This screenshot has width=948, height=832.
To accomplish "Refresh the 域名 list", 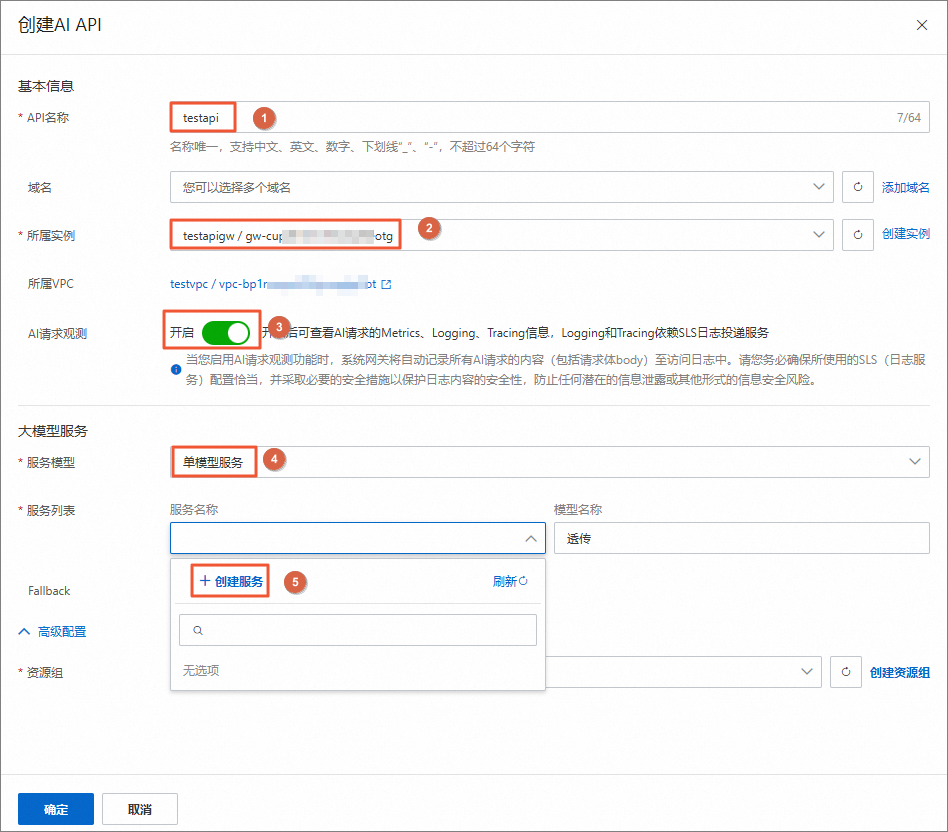I will coord(857,187).
